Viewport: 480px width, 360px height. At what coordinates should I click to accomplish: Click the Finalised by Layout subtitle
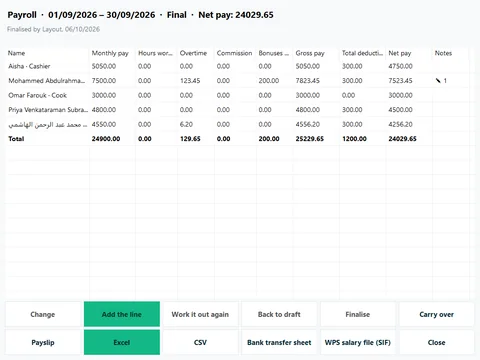point(54,29)
